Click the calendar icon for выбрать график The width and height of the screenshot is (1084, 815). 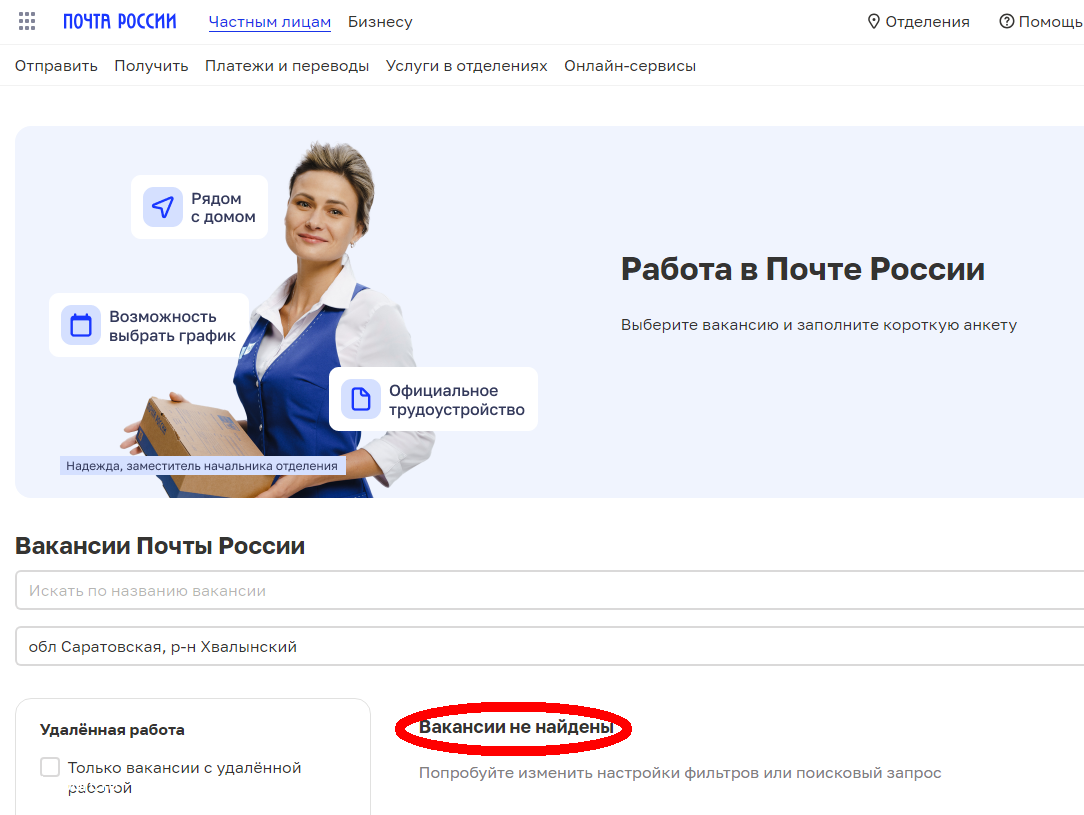81,325
